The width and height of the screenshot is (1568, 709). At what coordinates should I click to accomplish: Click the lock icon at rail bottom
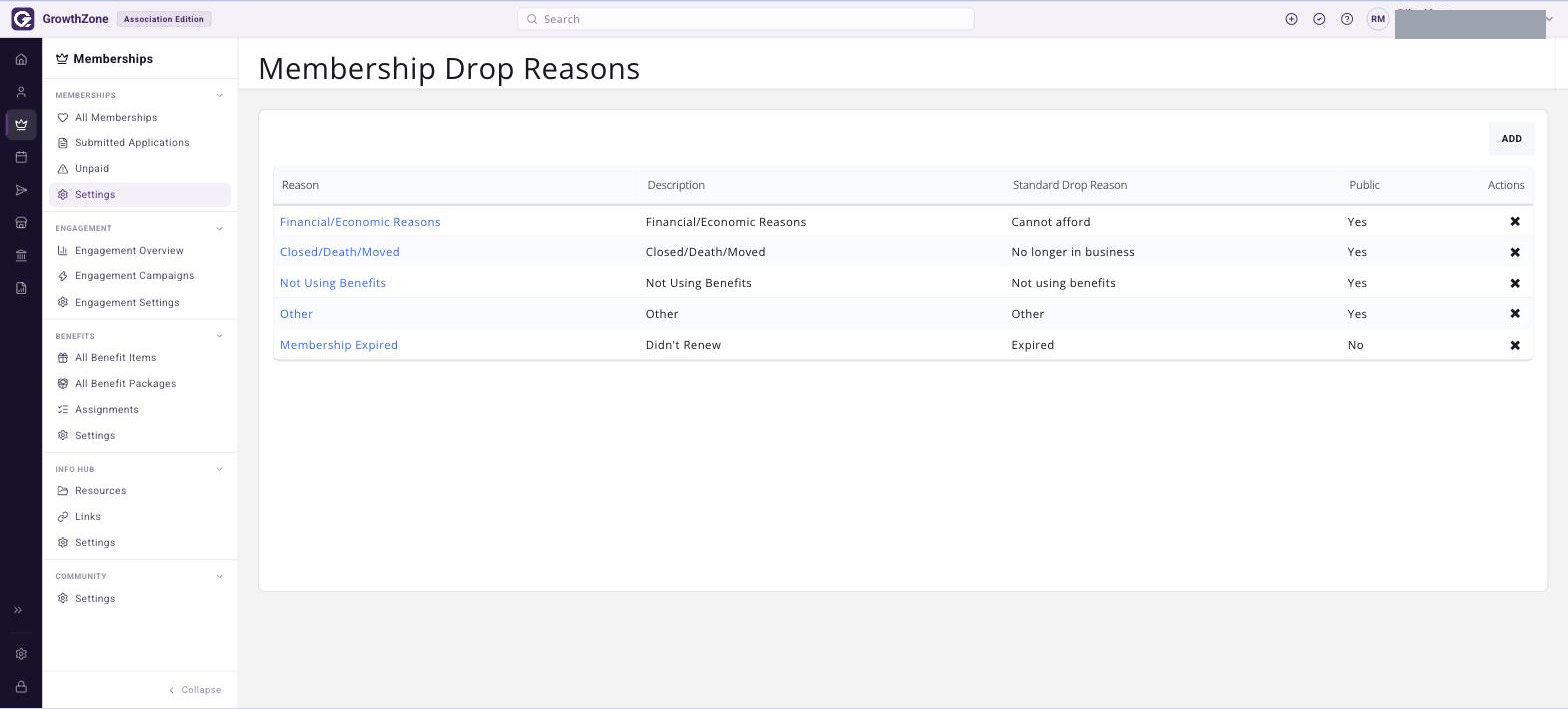click(21, 687)
